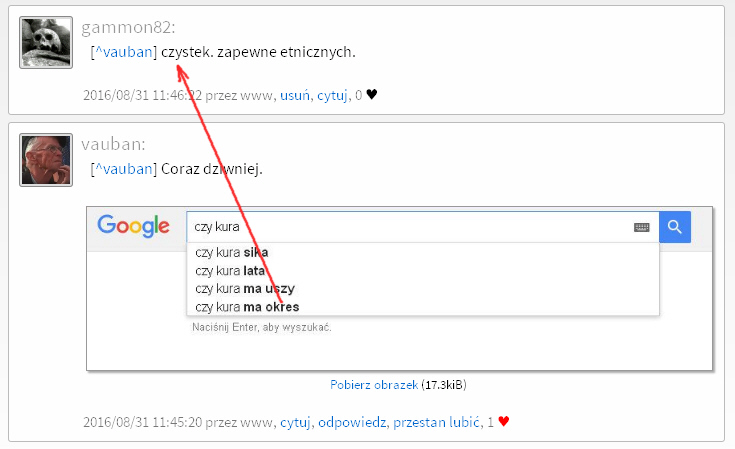Open gammon82's skull avatar
Screen dimensions: 735x449
(46, 42)
